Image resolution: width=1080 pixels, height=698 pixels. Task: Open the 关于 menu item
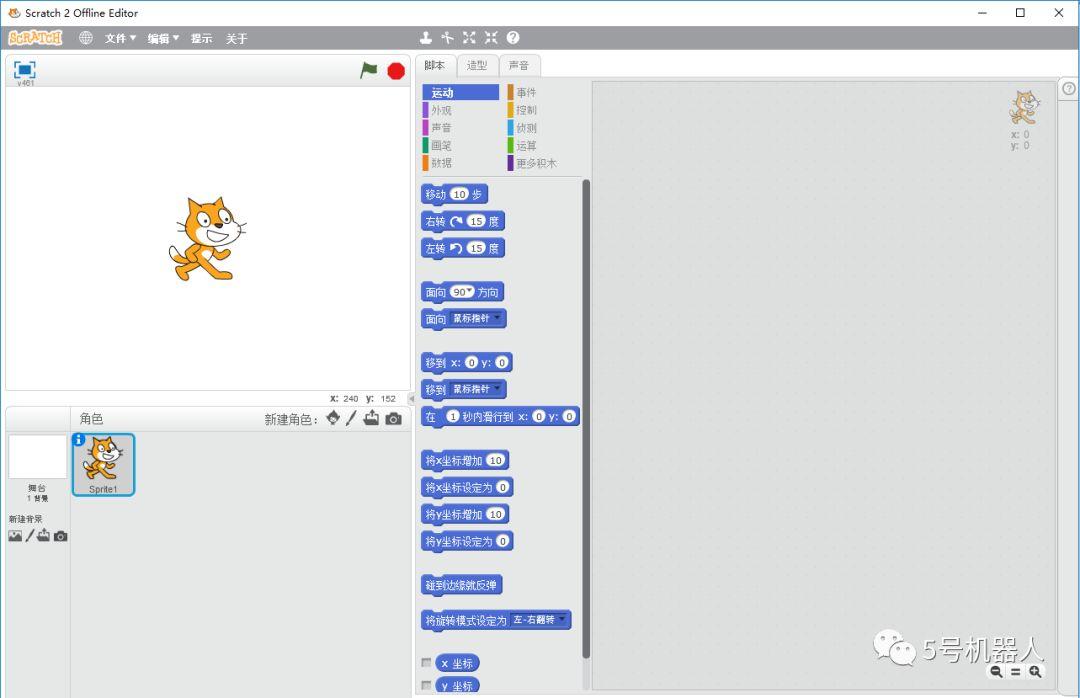(x=236, y=39)
